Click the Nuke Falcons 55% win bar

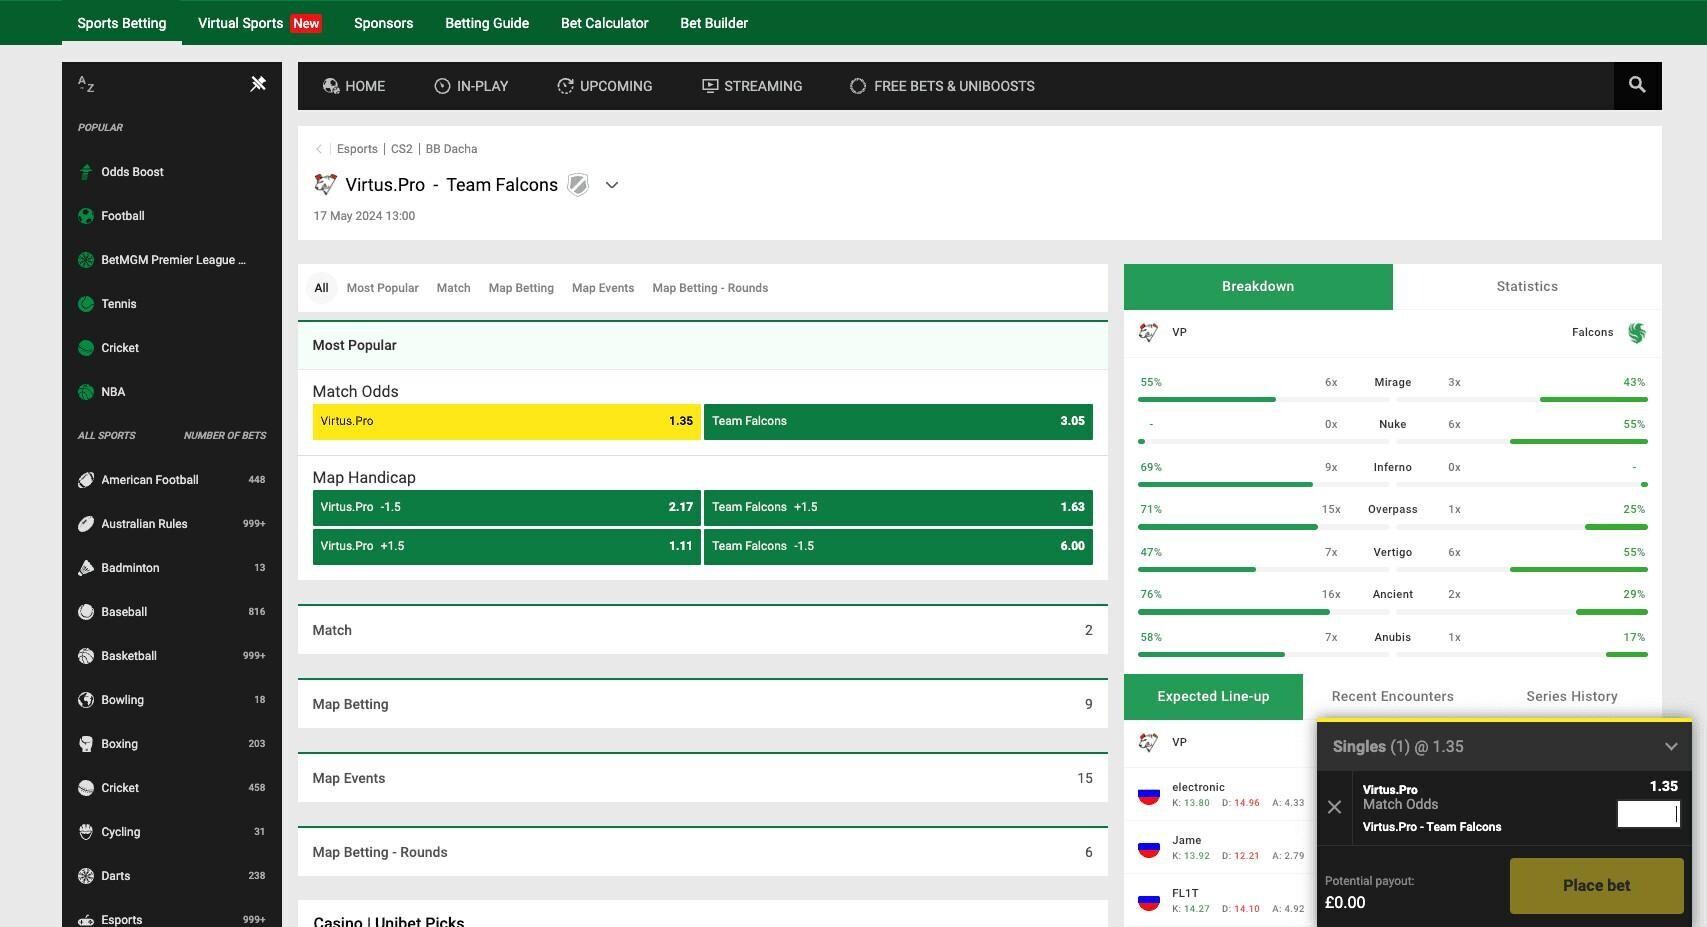point(1579,441)
